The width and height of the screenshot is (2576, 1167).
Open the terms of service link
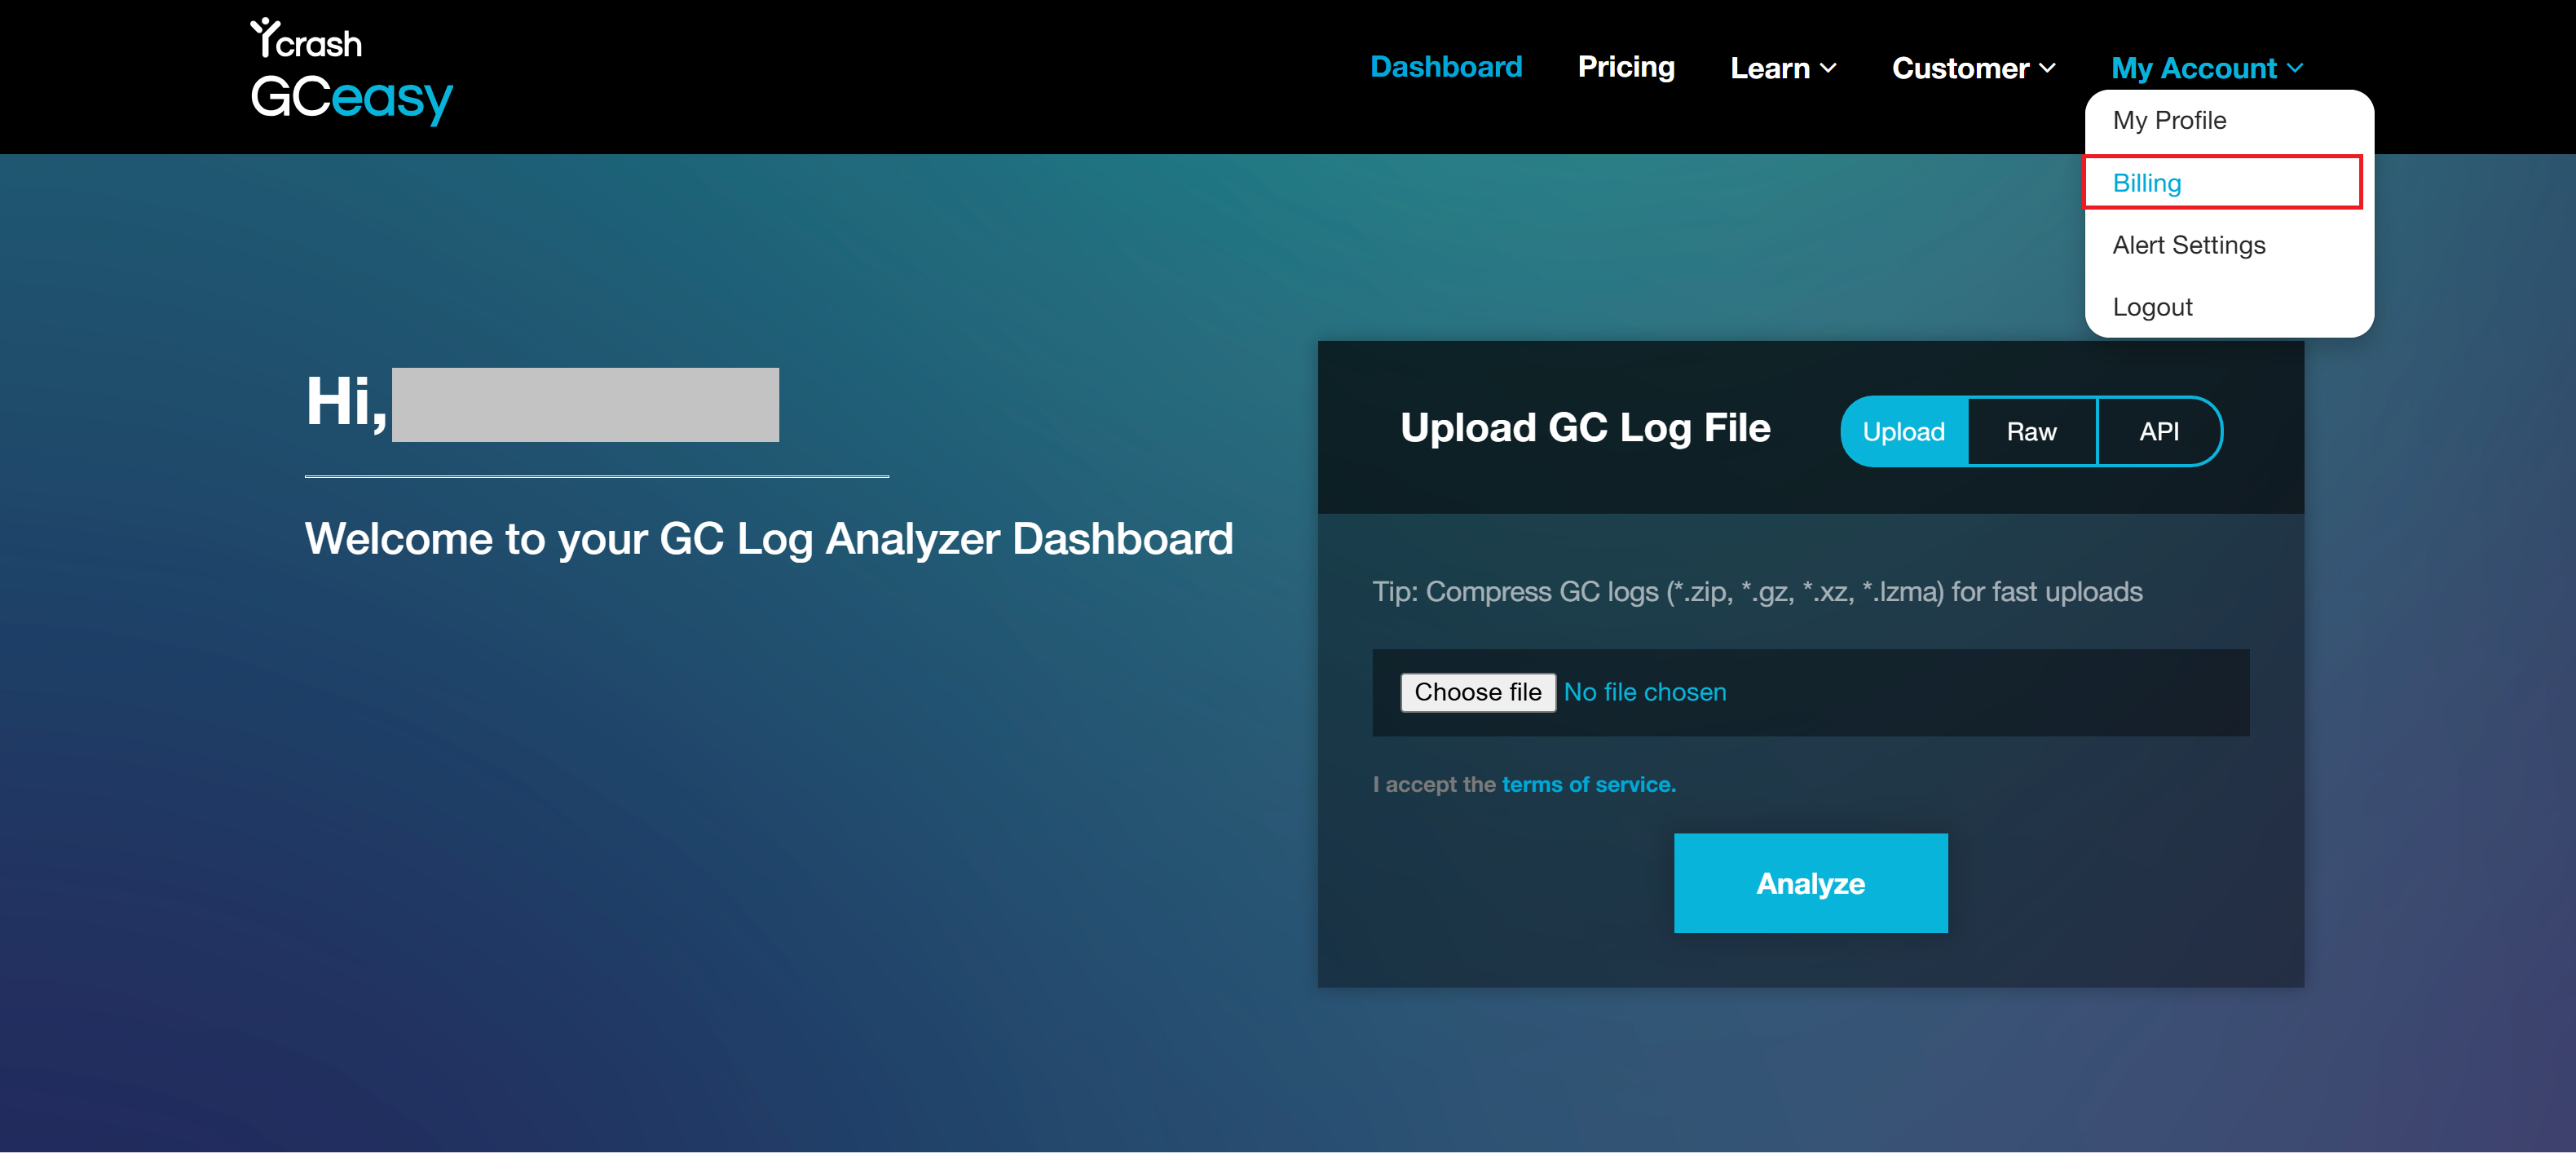tap(1588, 785)
